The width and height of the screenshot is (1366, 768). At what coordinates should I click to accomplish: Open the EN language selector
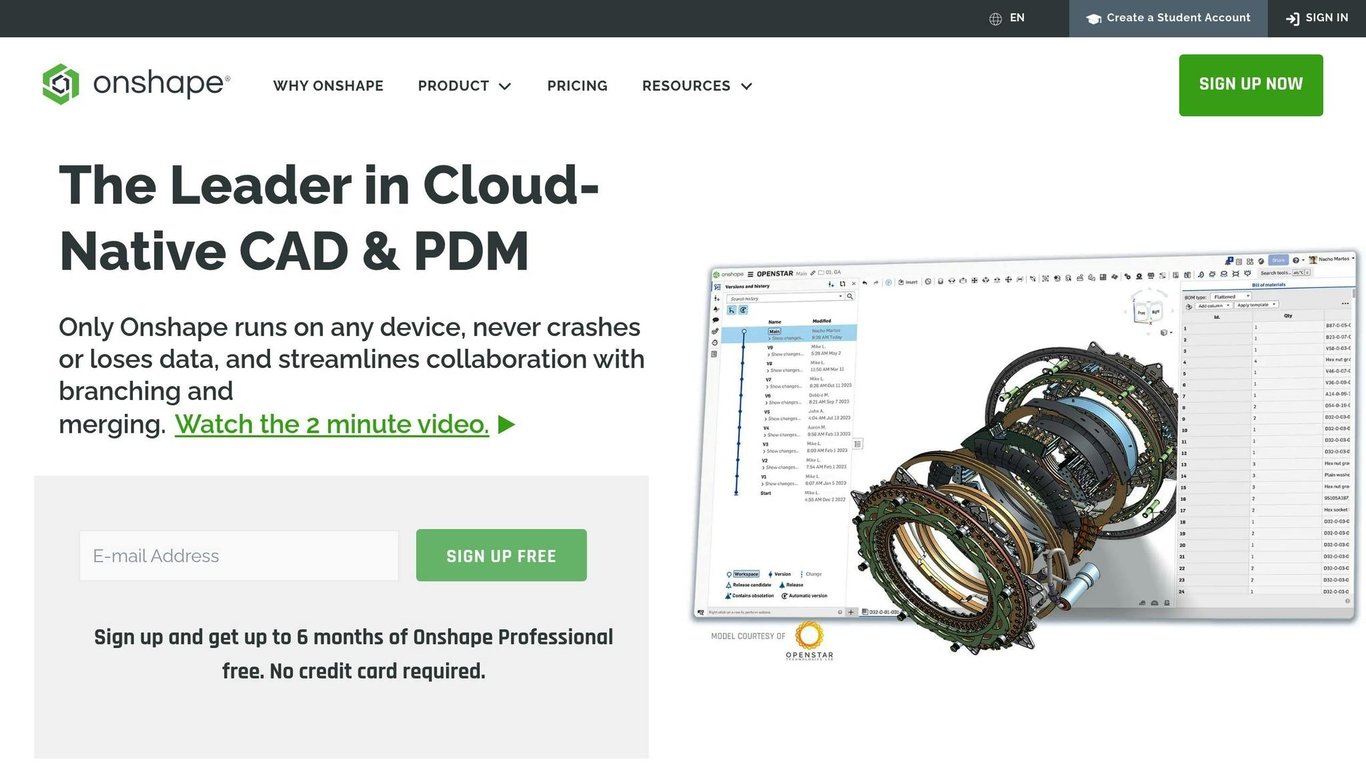tap(1007, 18)
